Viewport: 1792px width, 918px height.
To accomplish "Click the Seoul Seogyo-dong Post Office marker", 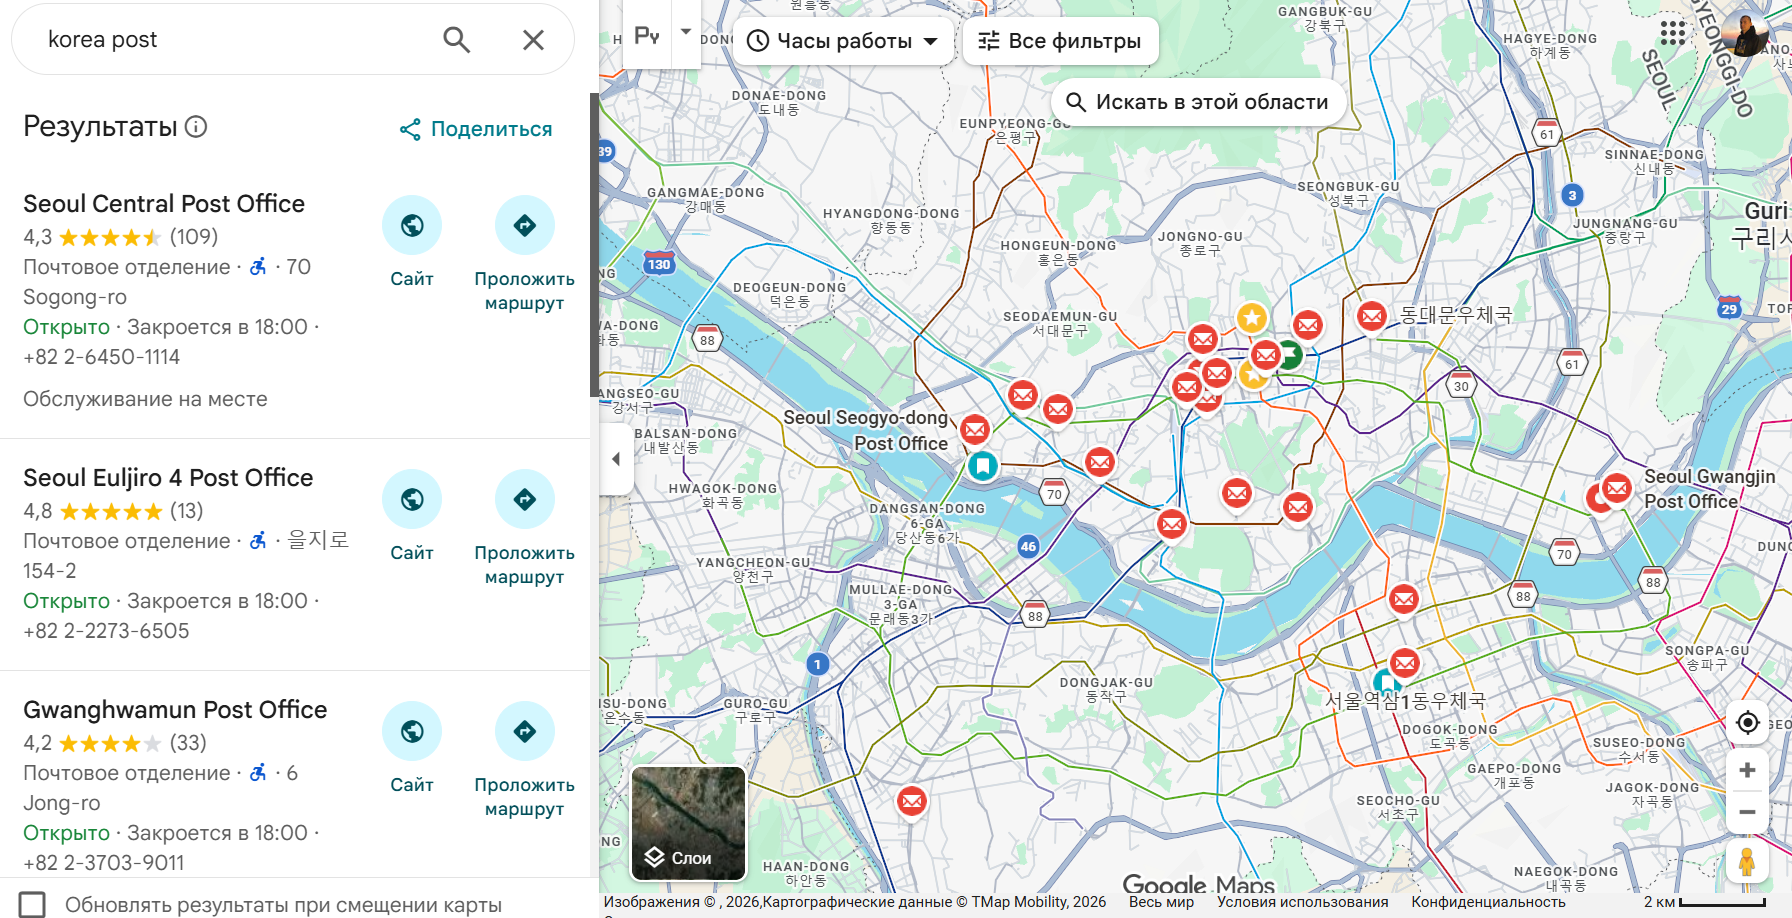I will tap(974, 430).
